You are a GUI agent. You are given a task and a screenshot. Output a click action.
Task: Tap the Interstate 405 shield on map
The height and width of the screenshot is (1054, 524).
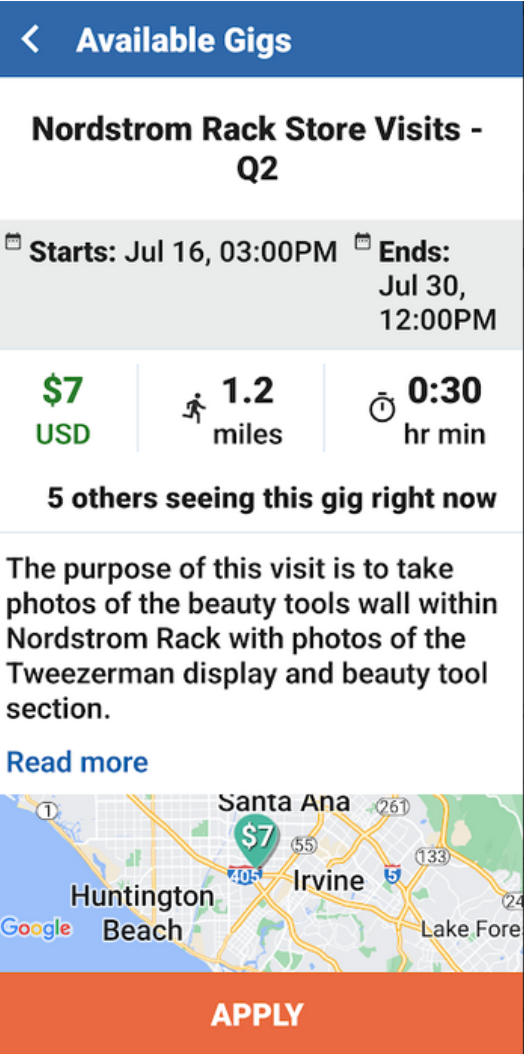coord(245,875)
